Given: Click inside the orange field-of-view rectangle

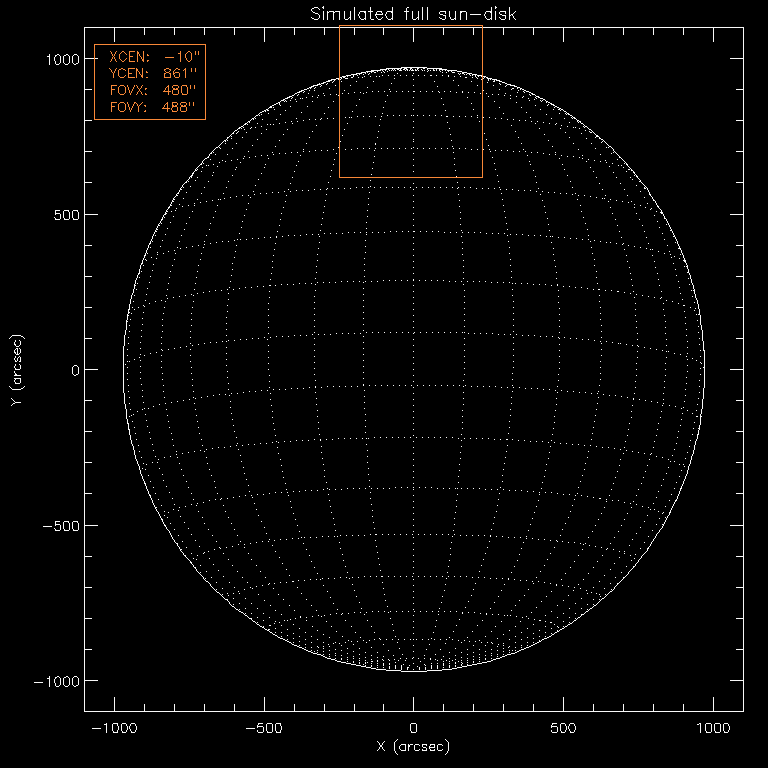Looking at the screenshot, I should (411, 102).
